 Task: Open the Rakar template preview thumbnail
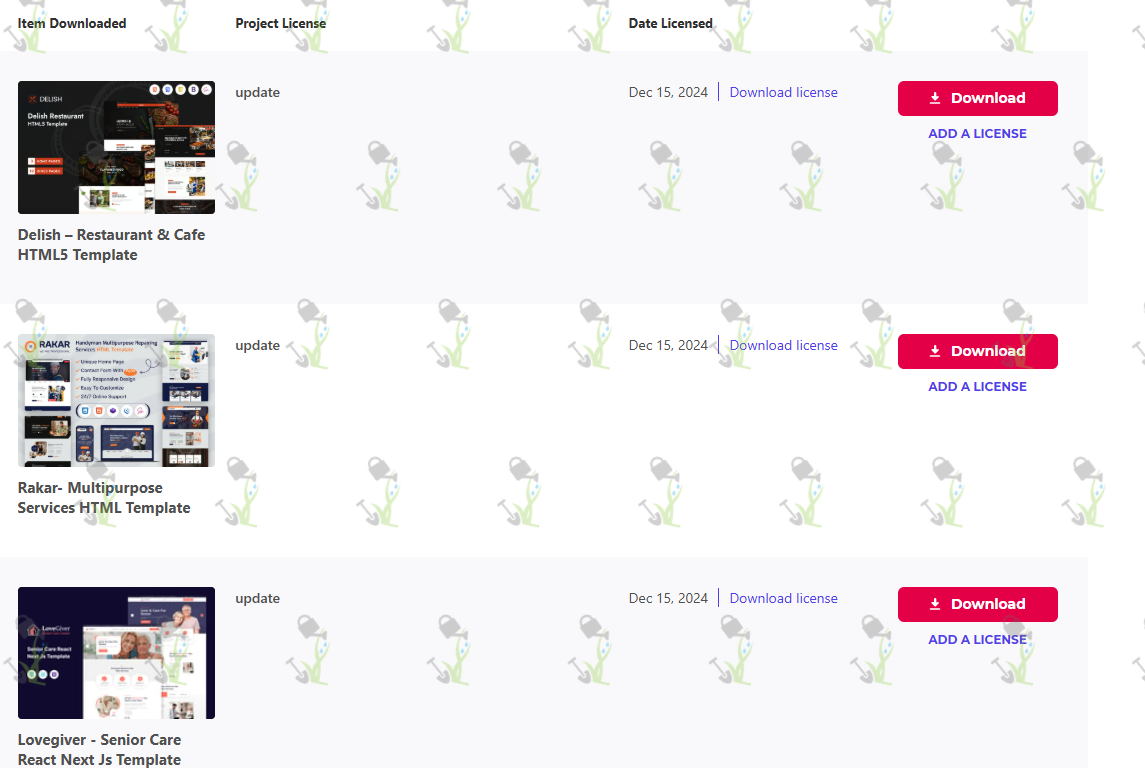116,400
